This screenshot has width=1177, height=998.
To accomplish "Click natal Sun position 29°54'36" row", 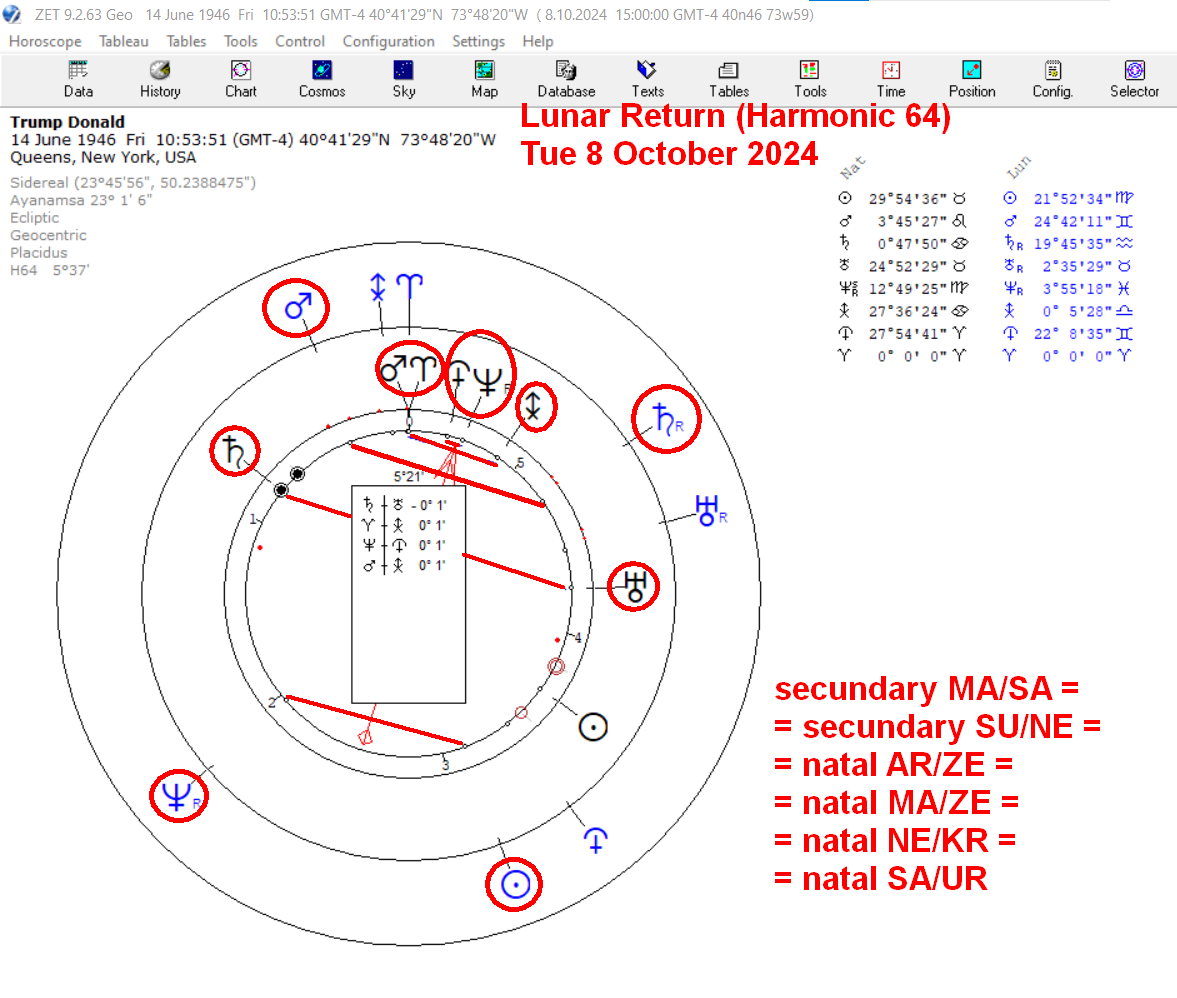I will (x=903, y=199).
